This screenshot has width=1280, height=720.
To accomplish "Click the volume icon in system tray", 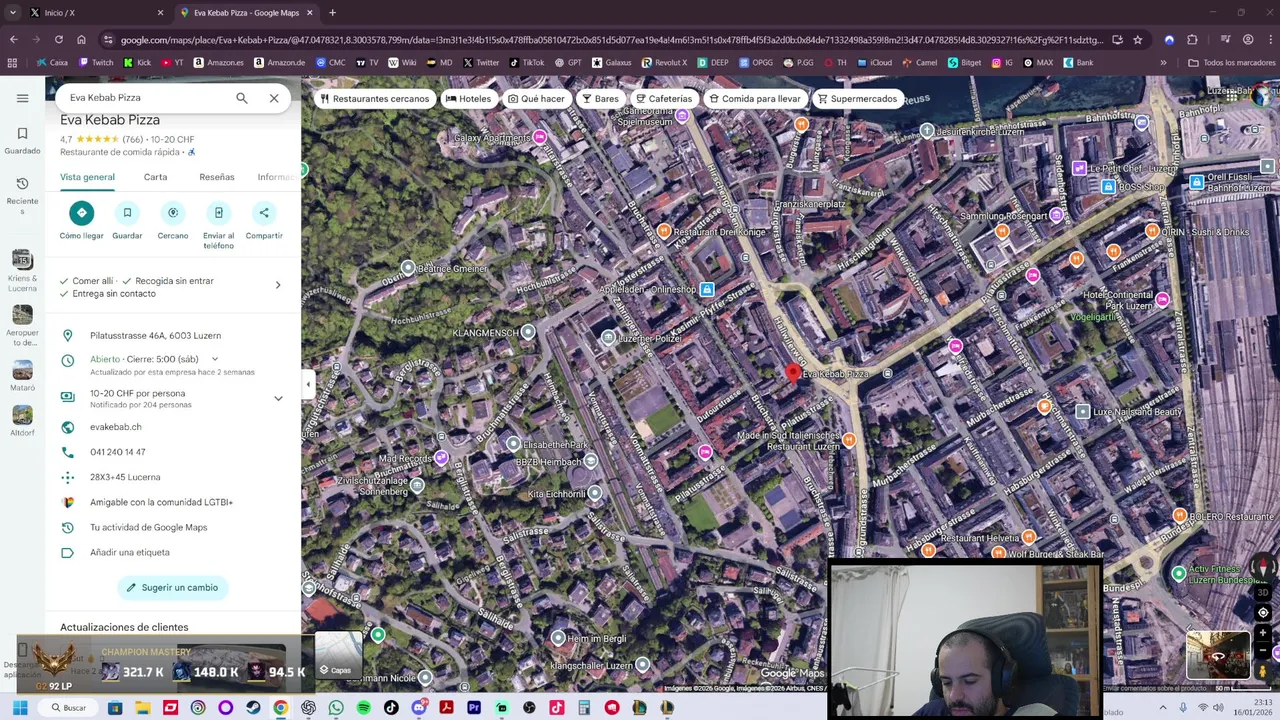I will coord(1219,708).
